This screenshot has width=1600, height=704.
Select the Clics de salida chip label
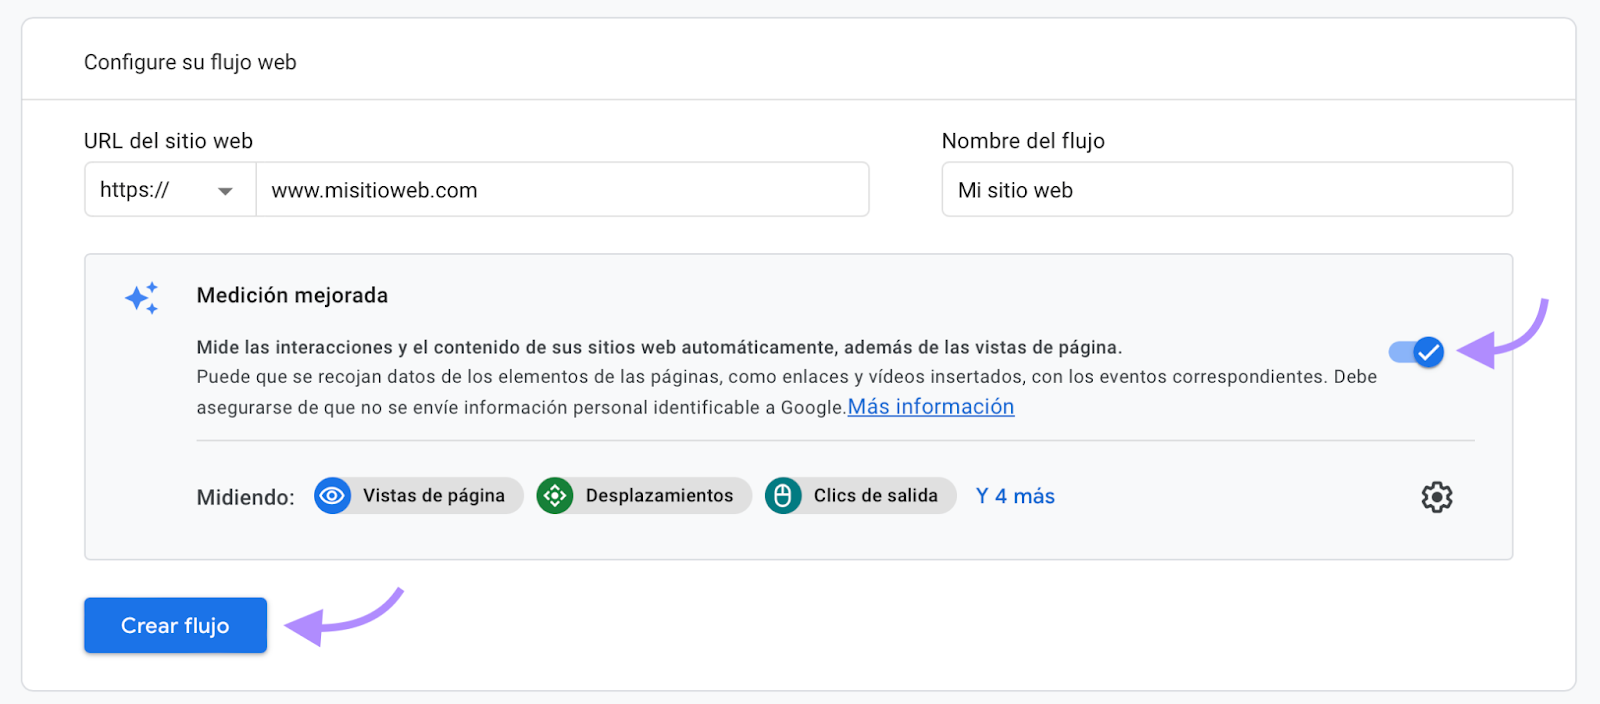tap(876, 496)
